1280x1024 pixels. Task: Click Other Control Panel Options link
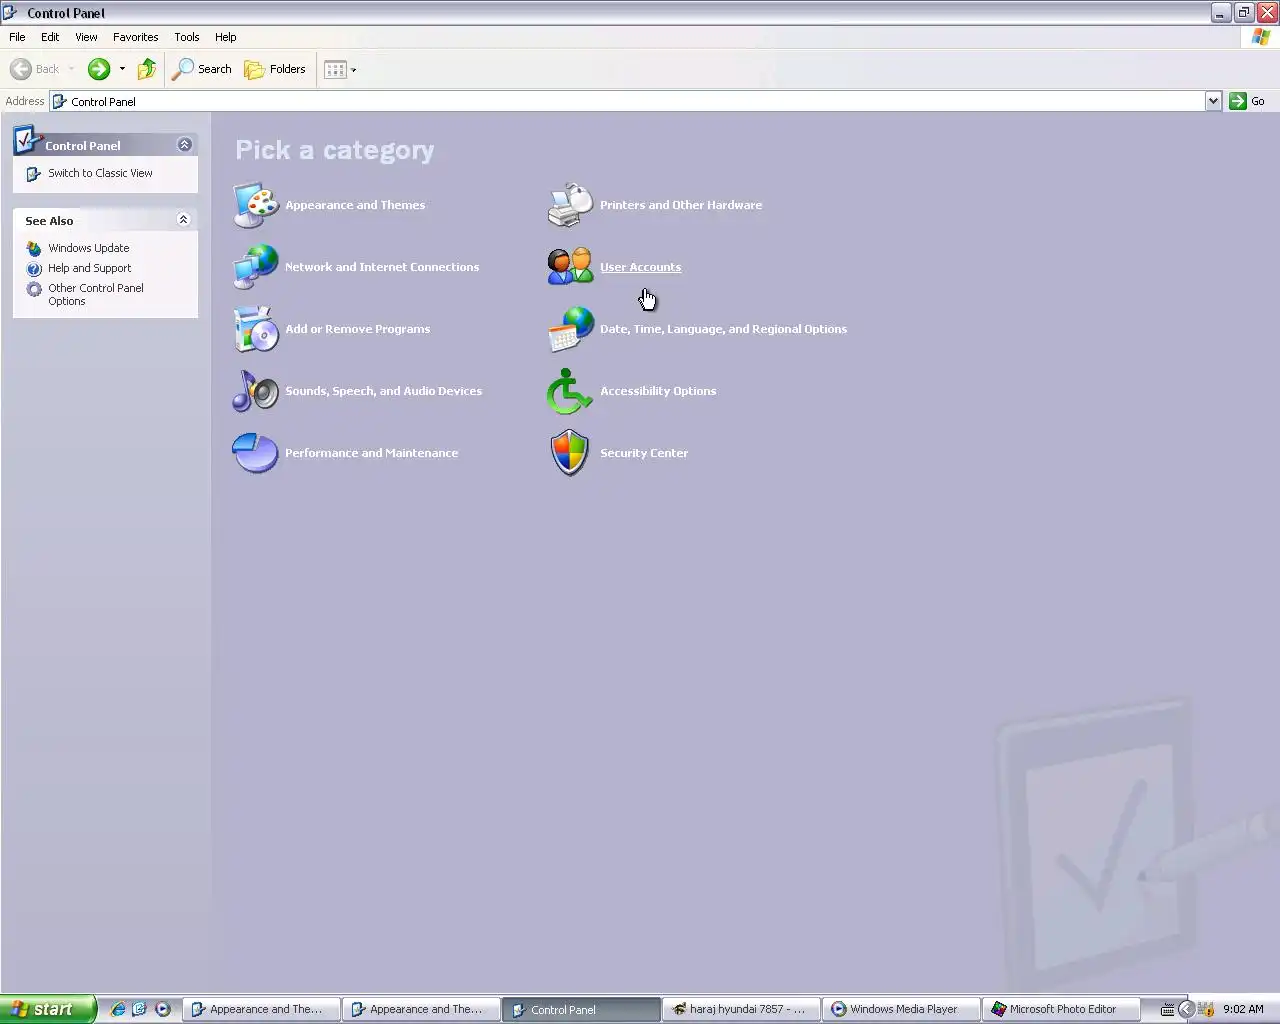96,294
